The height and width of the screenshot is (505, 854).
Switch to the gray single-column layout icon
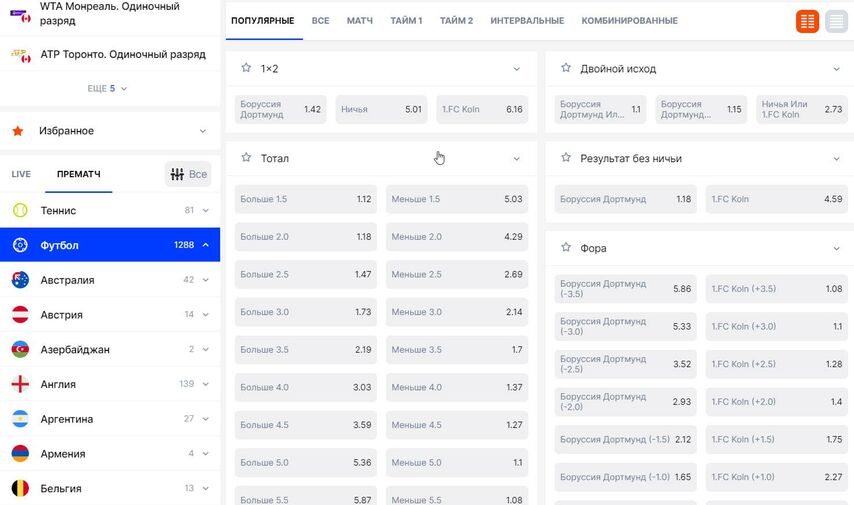837,21
